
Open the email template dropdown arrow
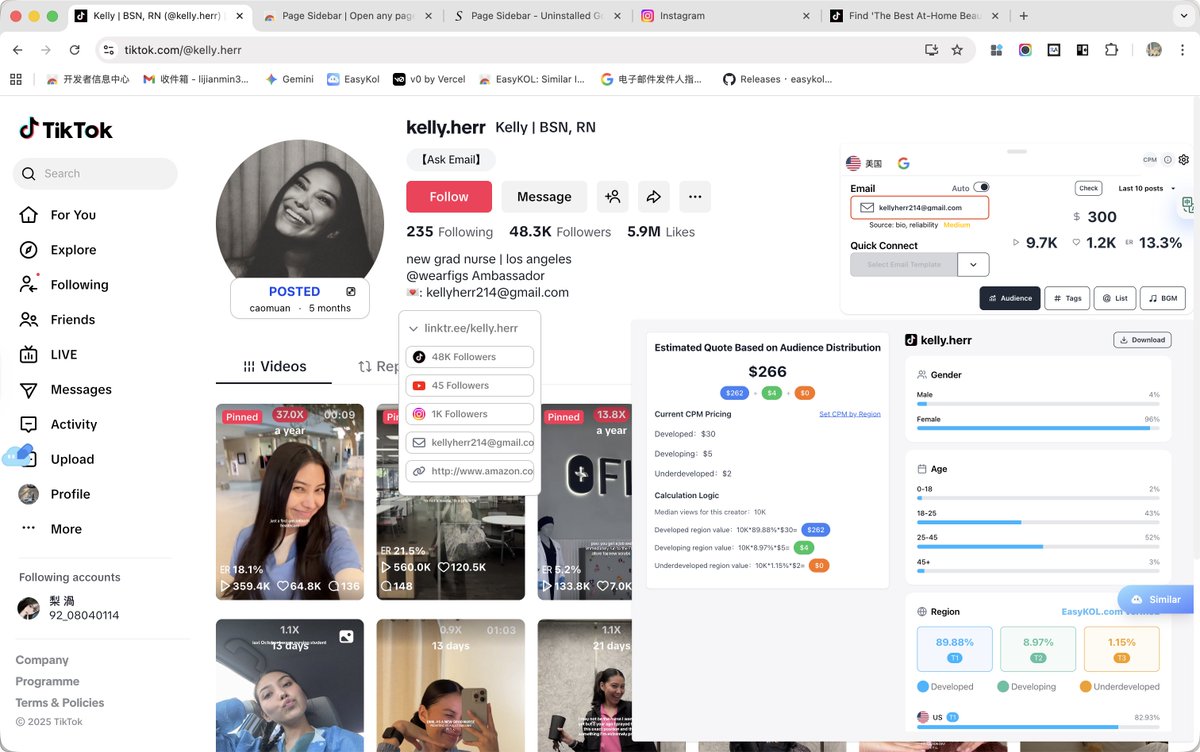pos(973,264)
